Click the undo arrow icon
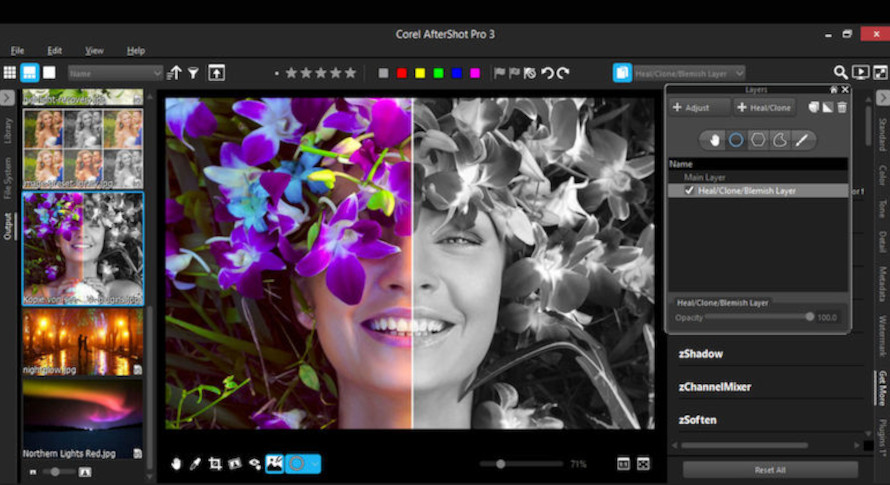Viewport: 890px width, 485px height. pos(547,73)
